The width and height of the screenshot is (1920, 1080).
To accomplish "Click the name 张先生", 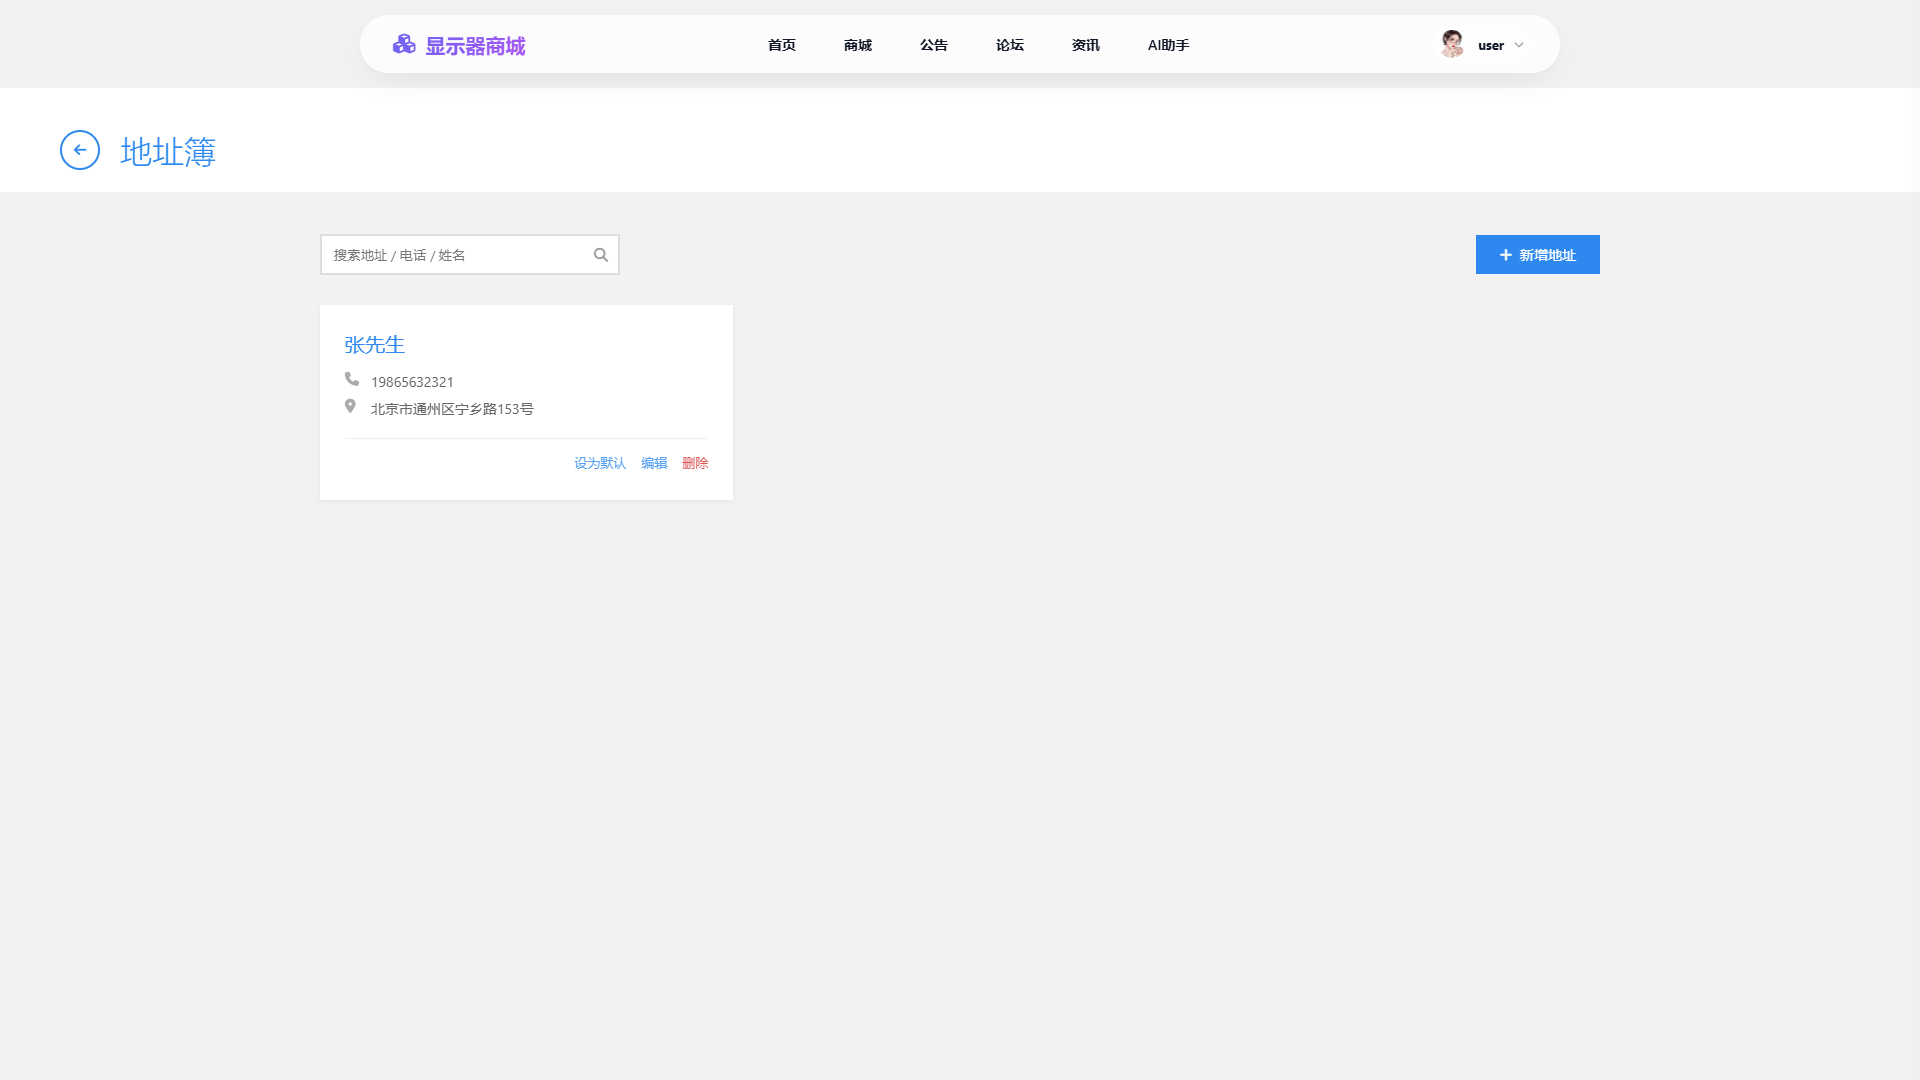I will click(375, 345).
